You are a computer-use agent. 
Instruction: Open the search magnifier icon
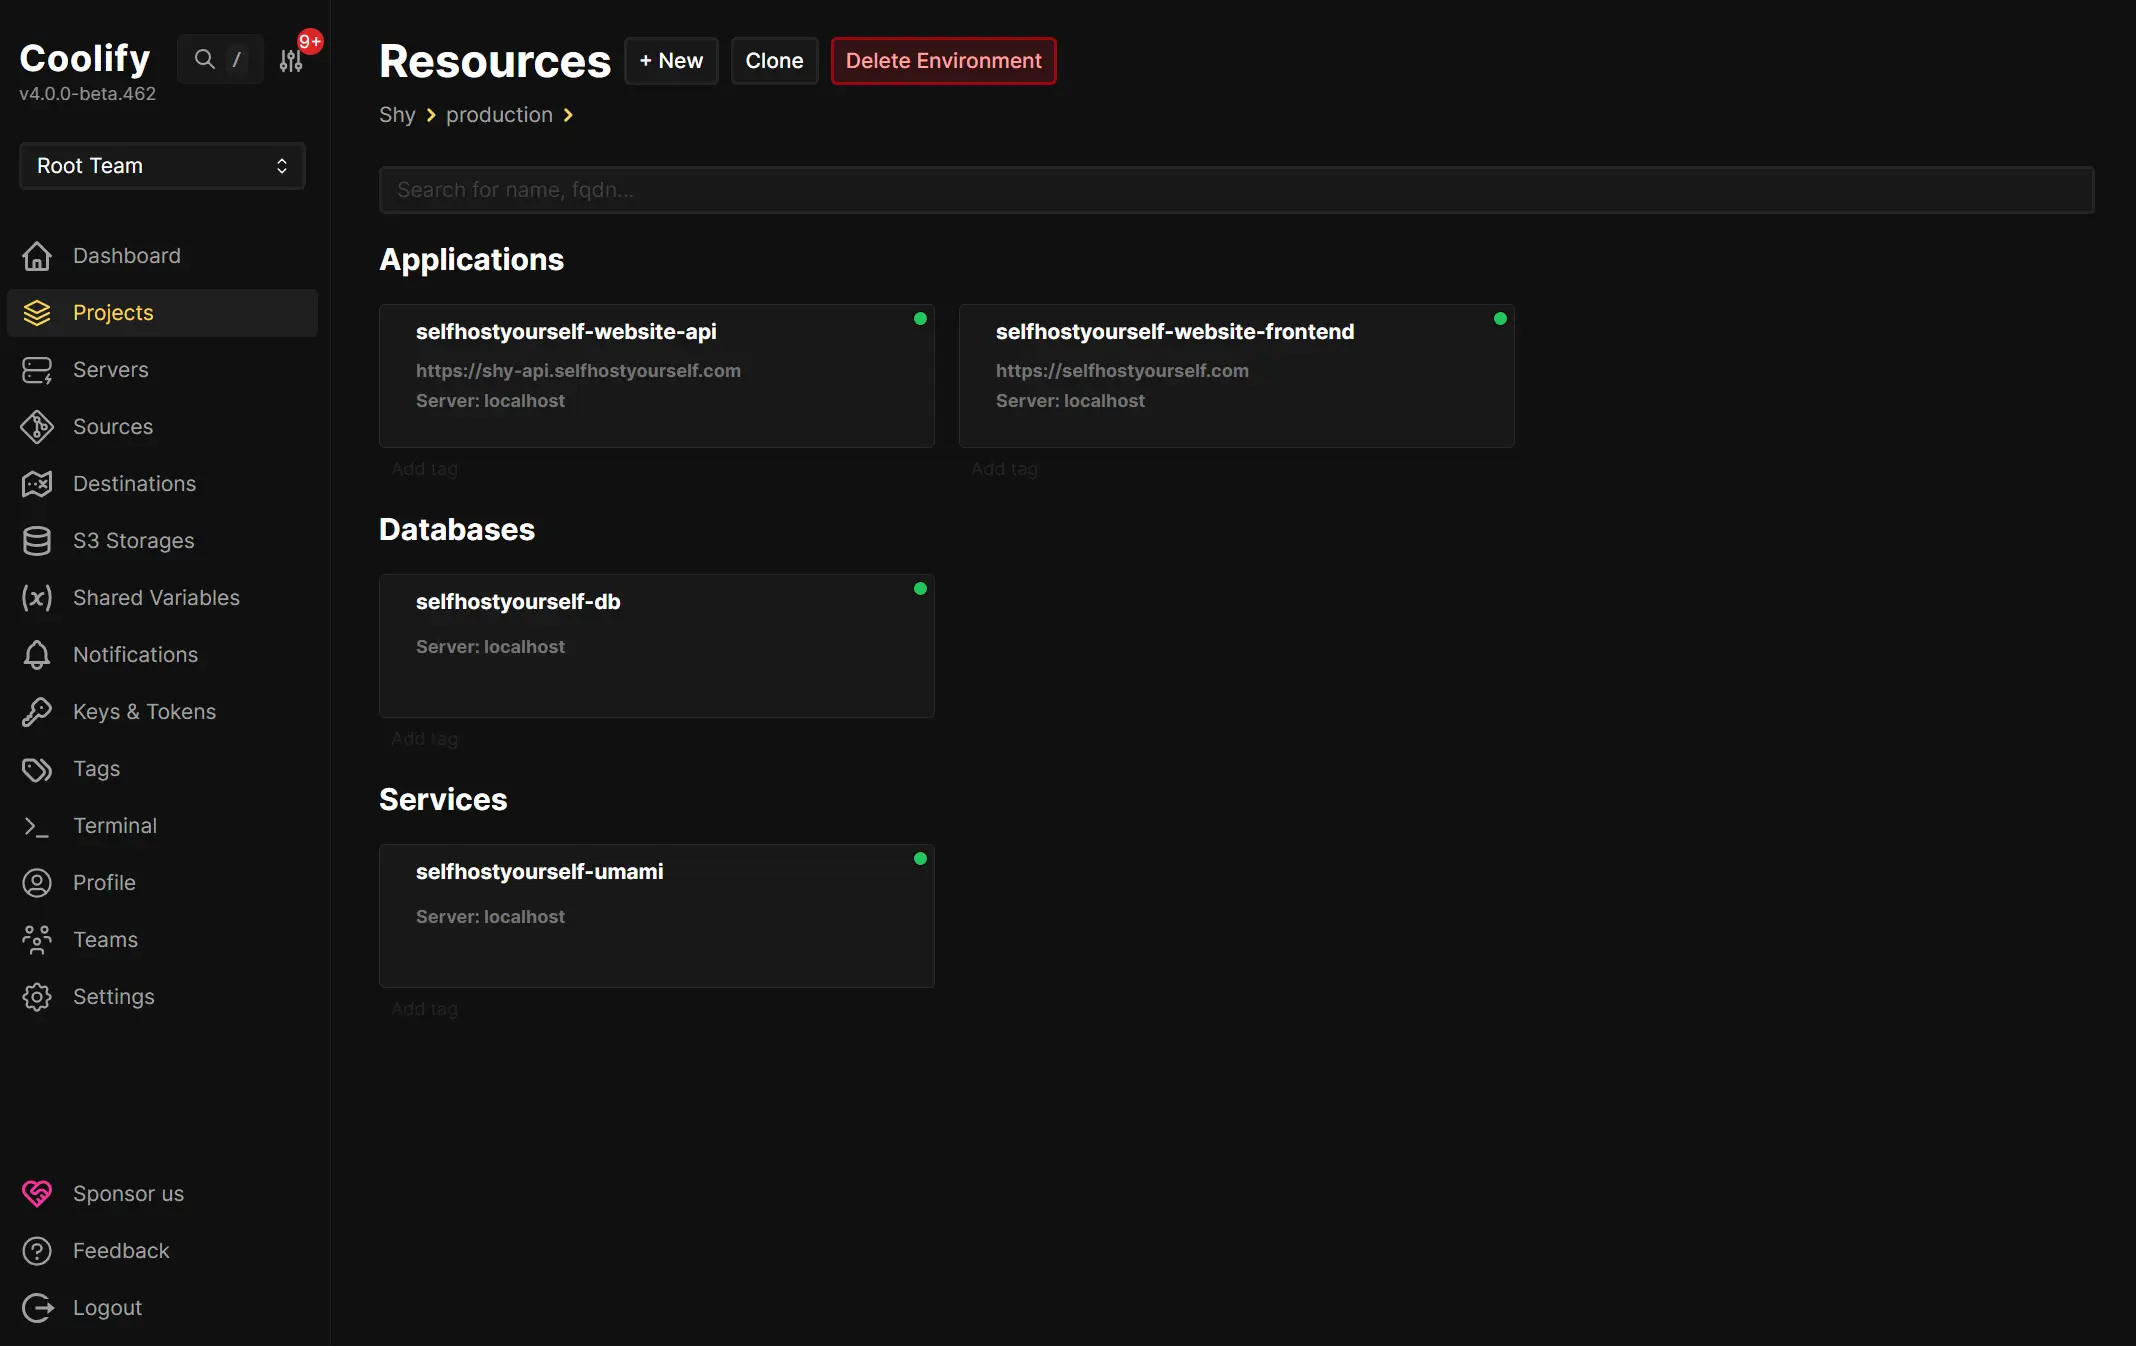204,59
